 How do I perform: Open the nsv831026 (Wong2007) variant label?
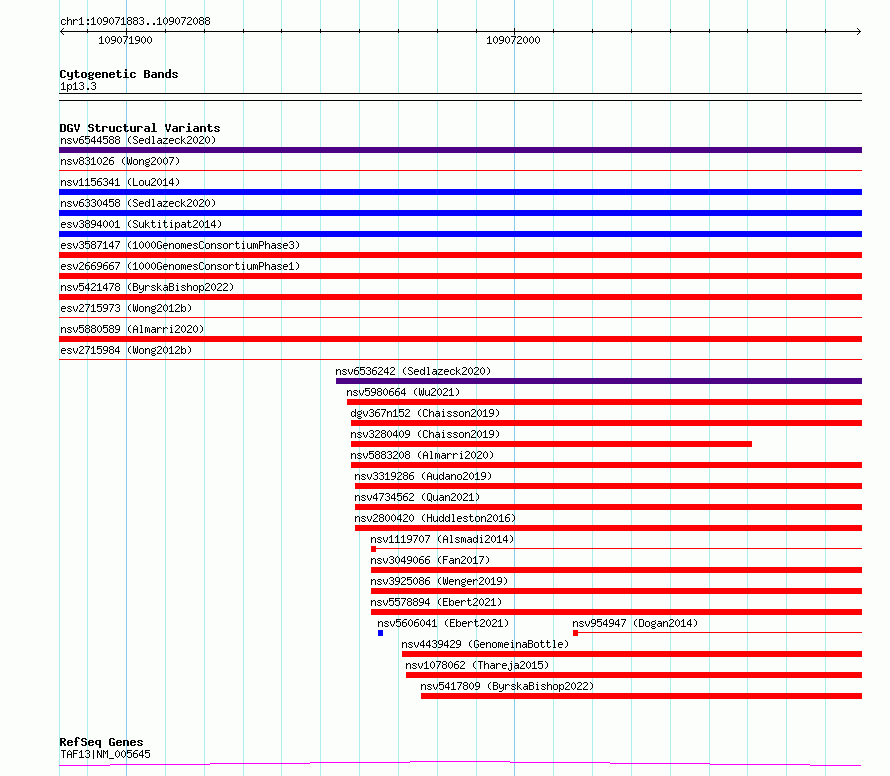(x=120, y=161)
